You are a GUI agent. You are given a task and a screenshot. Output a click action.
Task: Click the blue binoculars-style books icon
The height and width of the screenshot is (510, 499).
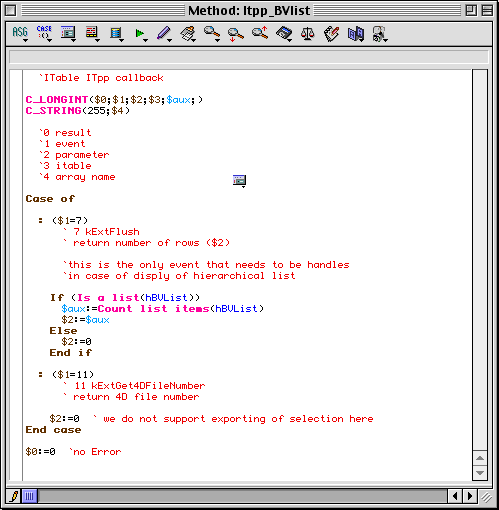click(x=355, y=34)
